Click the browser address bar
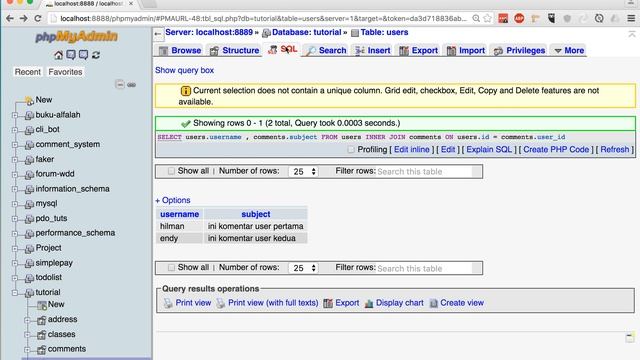 coord(263,18)
